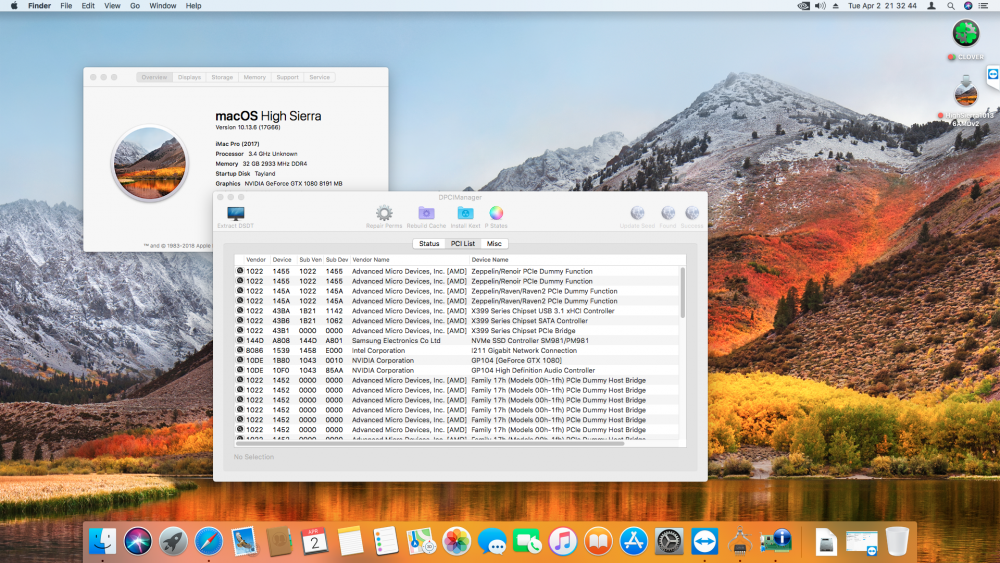Open System Information caliper icon in Dock
Image resolution: width=1000 pixels, height=563 pixels.
click(740, 541)
